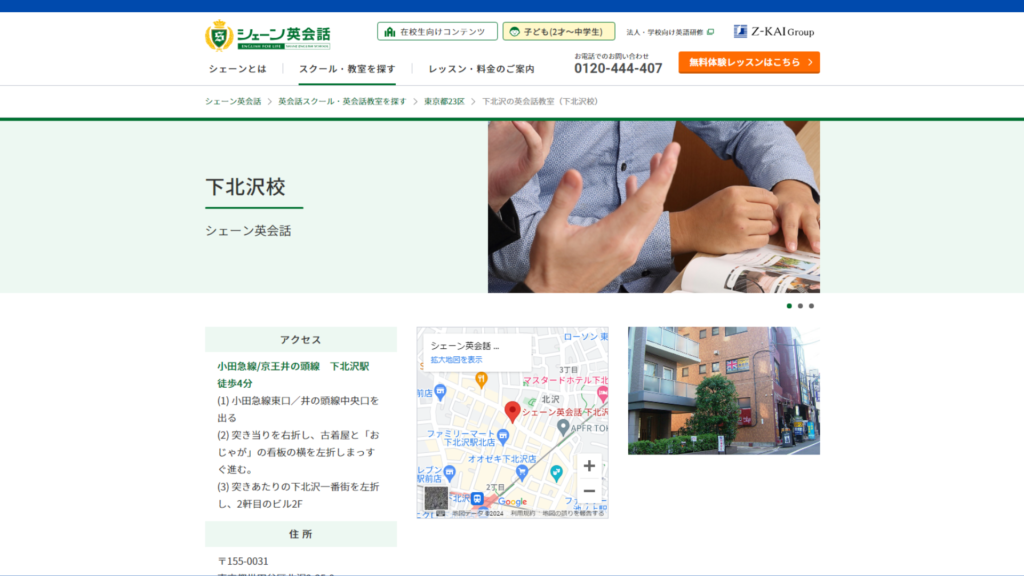Select the second carousel dot
Screen dimensions: 1024x576
[x=800, y=306]
